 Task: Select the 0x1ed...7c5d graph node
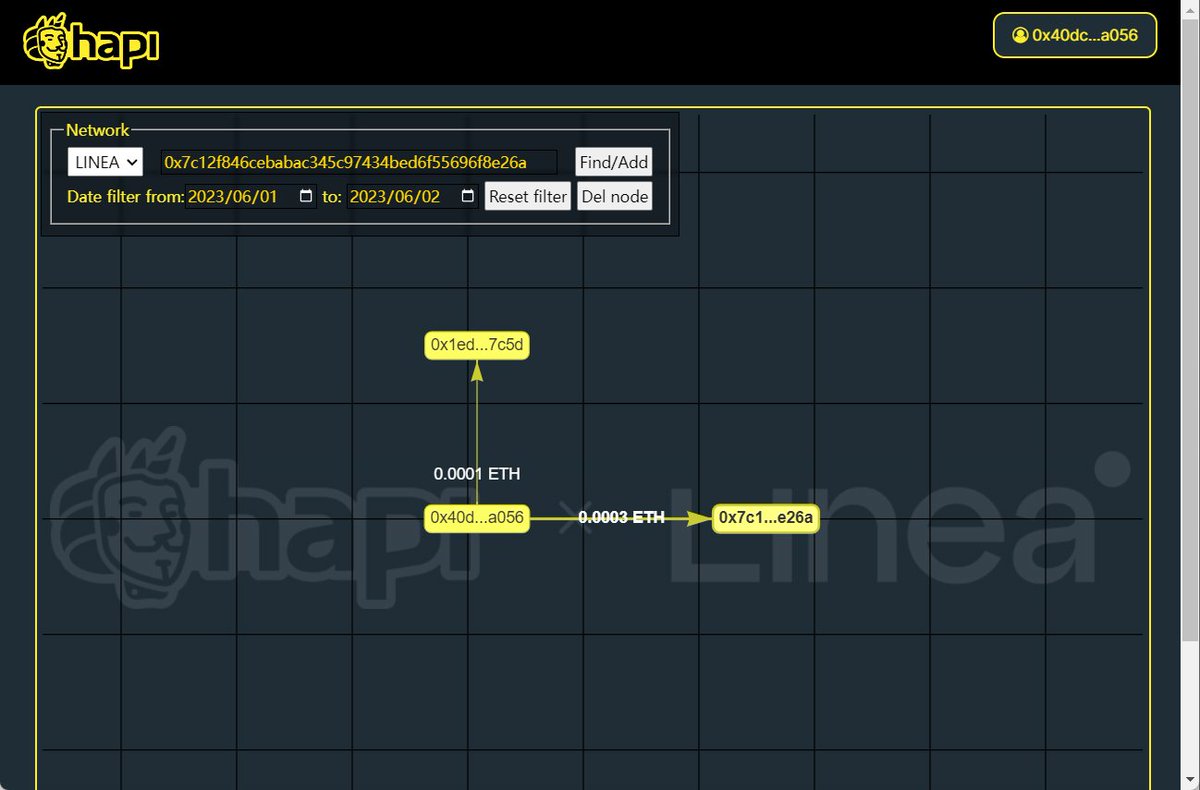(x=477, y=345)
